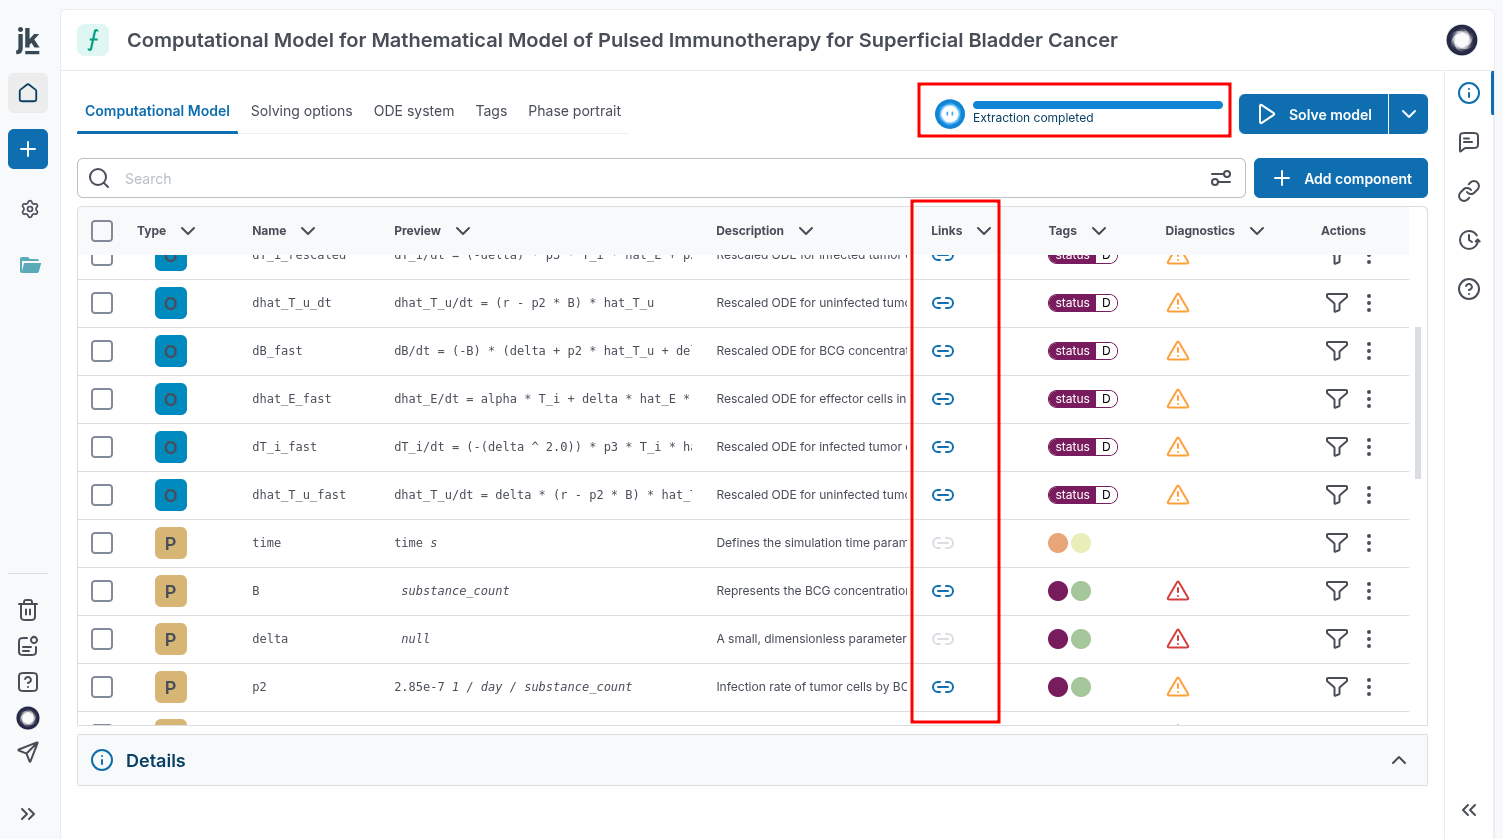1503x839 pixels.
Task: Collapse the Details panel chevron
Action: 1399,761
